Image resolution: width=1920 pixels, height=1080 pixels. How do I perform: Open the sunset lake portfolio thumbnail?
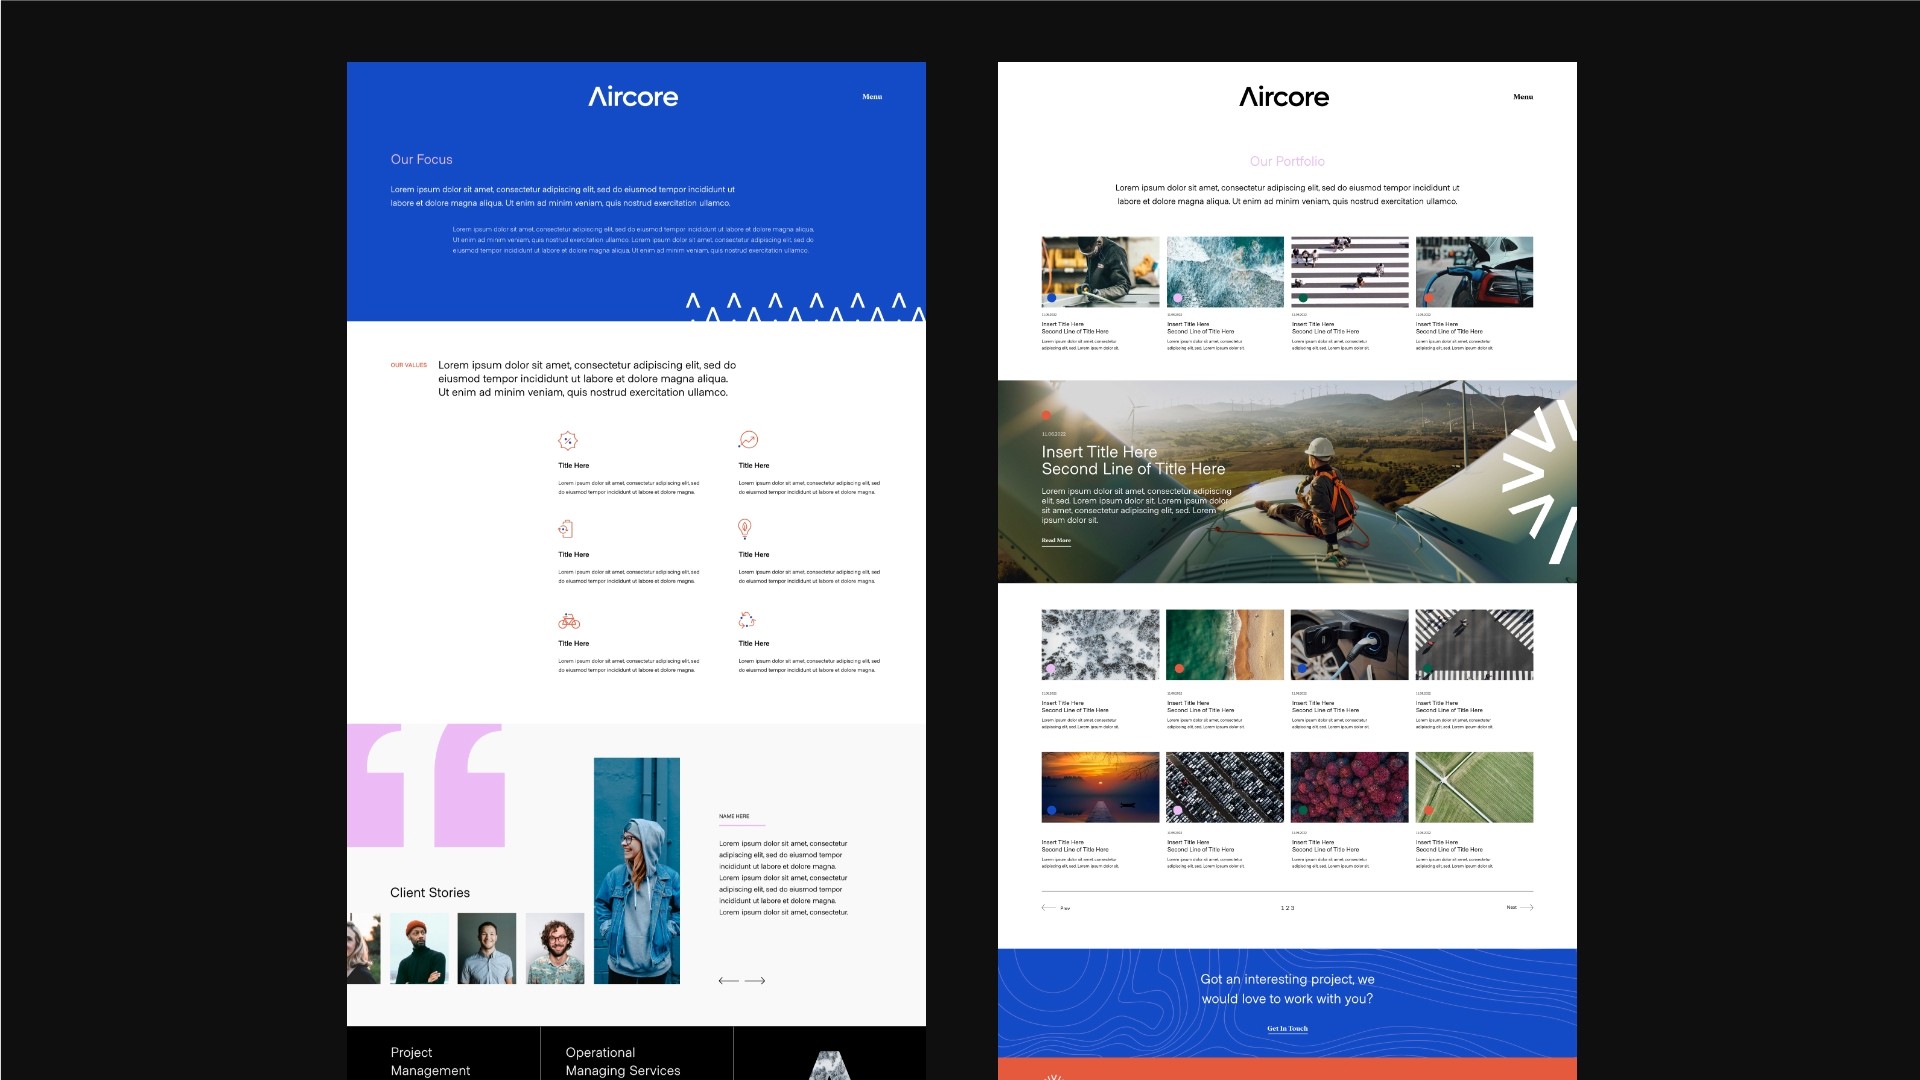[1100, 787]
